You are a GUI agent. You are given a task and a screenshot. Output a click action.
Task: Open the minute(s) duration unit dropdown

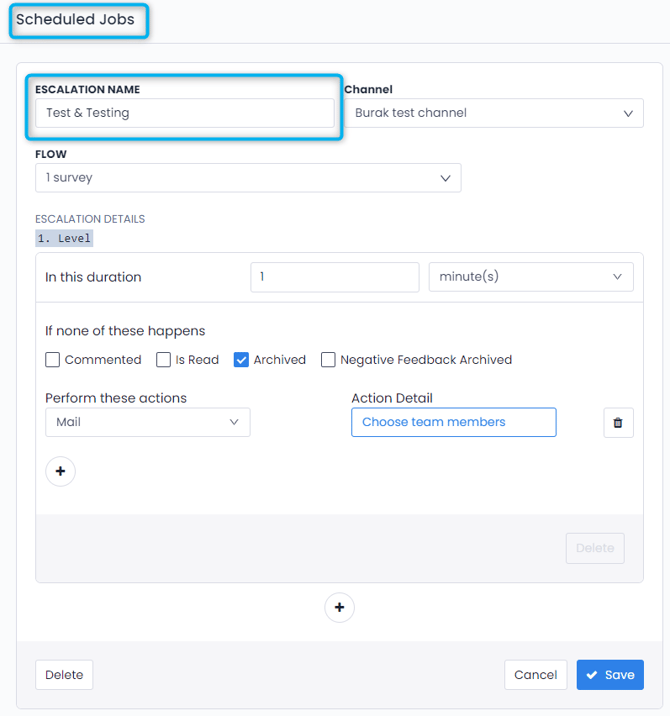530,277
